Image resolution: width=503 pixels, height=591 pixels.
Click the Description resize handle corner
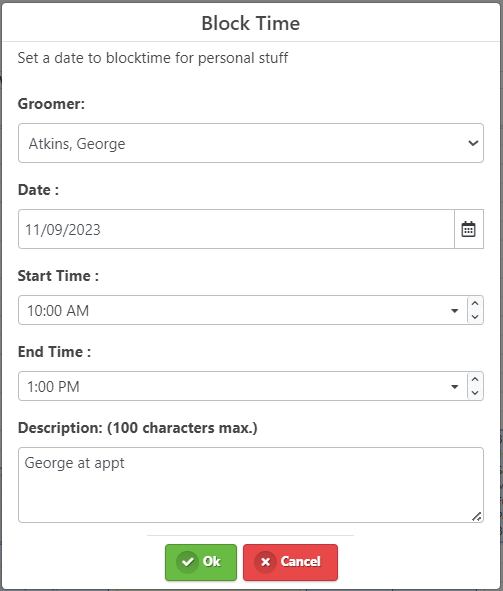[x=477, y=516]
